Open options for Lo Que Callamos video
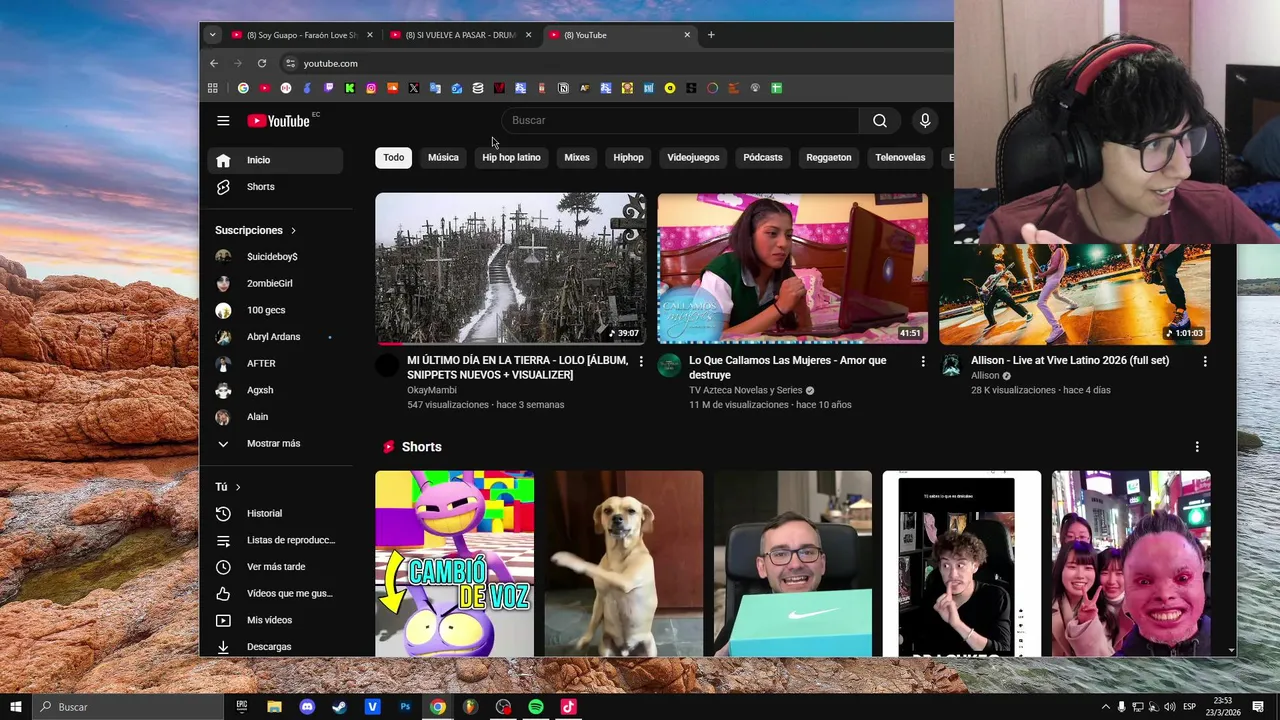Screen dimensions: 1280x720 point(923,361)
